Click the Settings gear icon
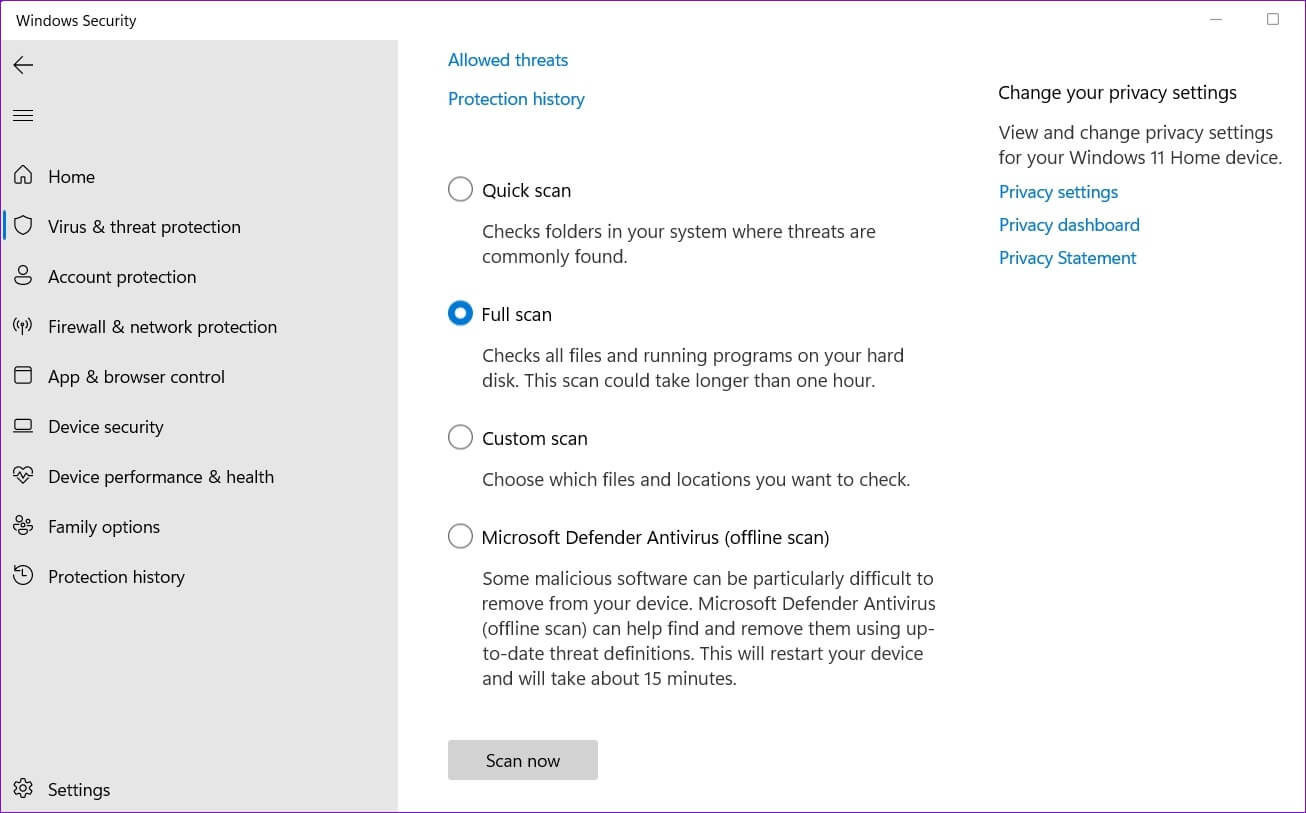 (x=23, y=789)
